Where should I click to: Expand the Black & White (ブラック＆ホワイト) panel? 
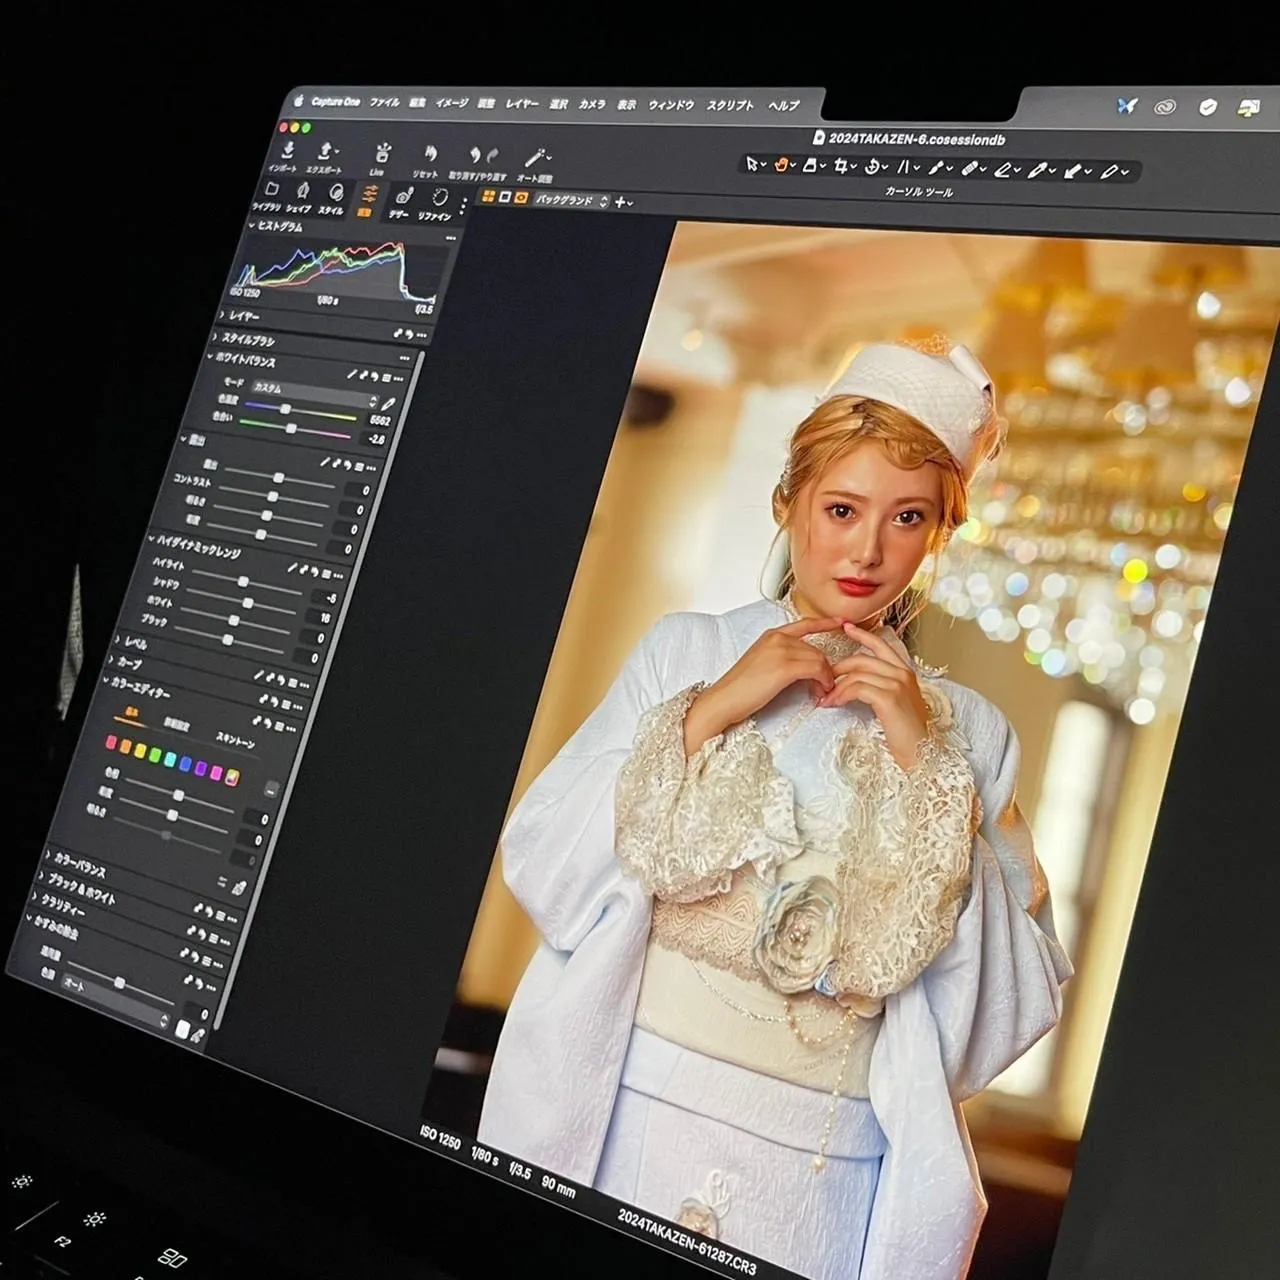coord(41,876)
